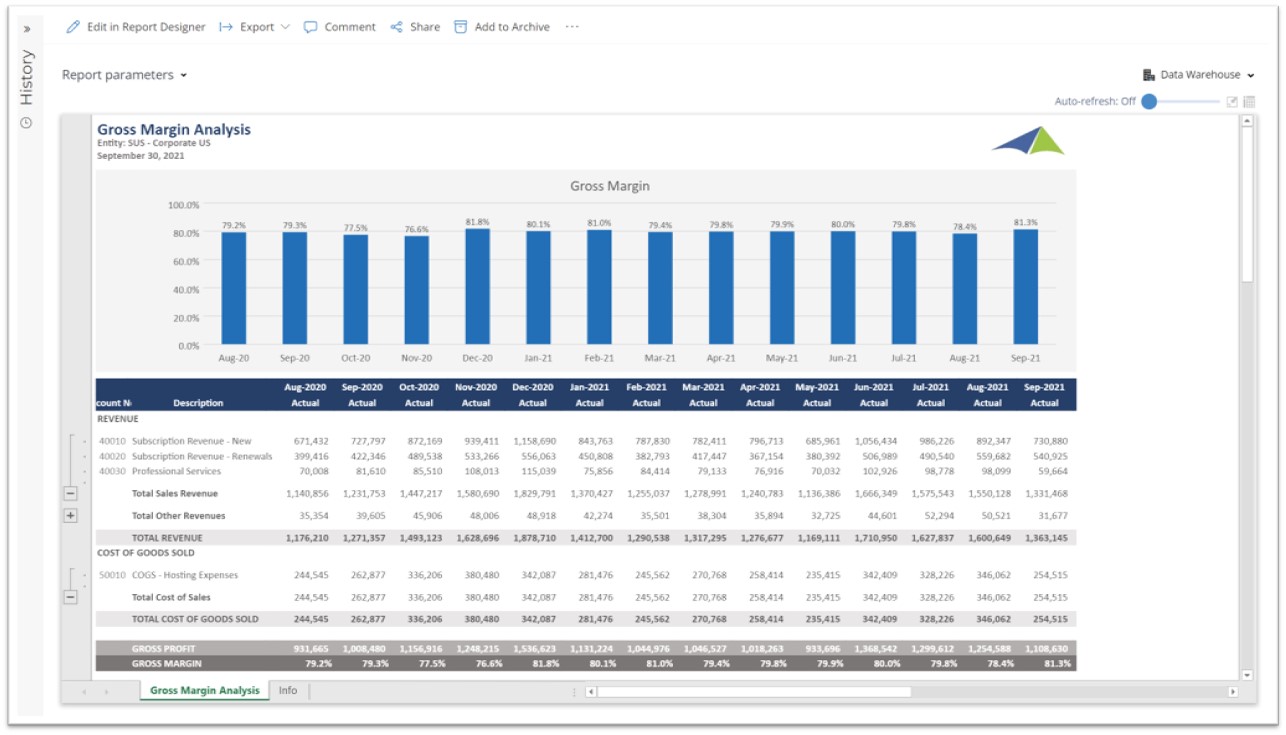
Task: Open the more options ellipsis menu
Action: [572, 27]
